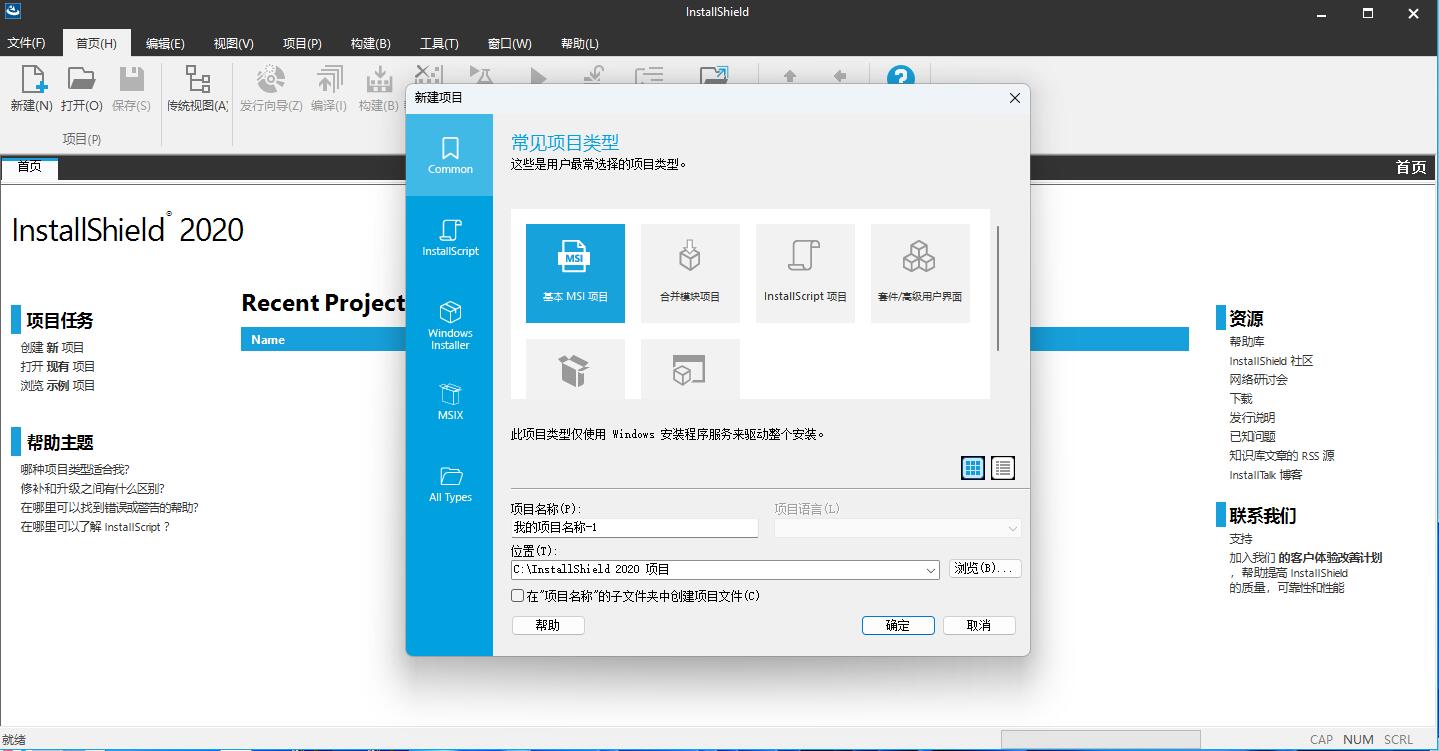
Task: Close the 新建项目 dialog with X
Action: tap(1014, 98)
